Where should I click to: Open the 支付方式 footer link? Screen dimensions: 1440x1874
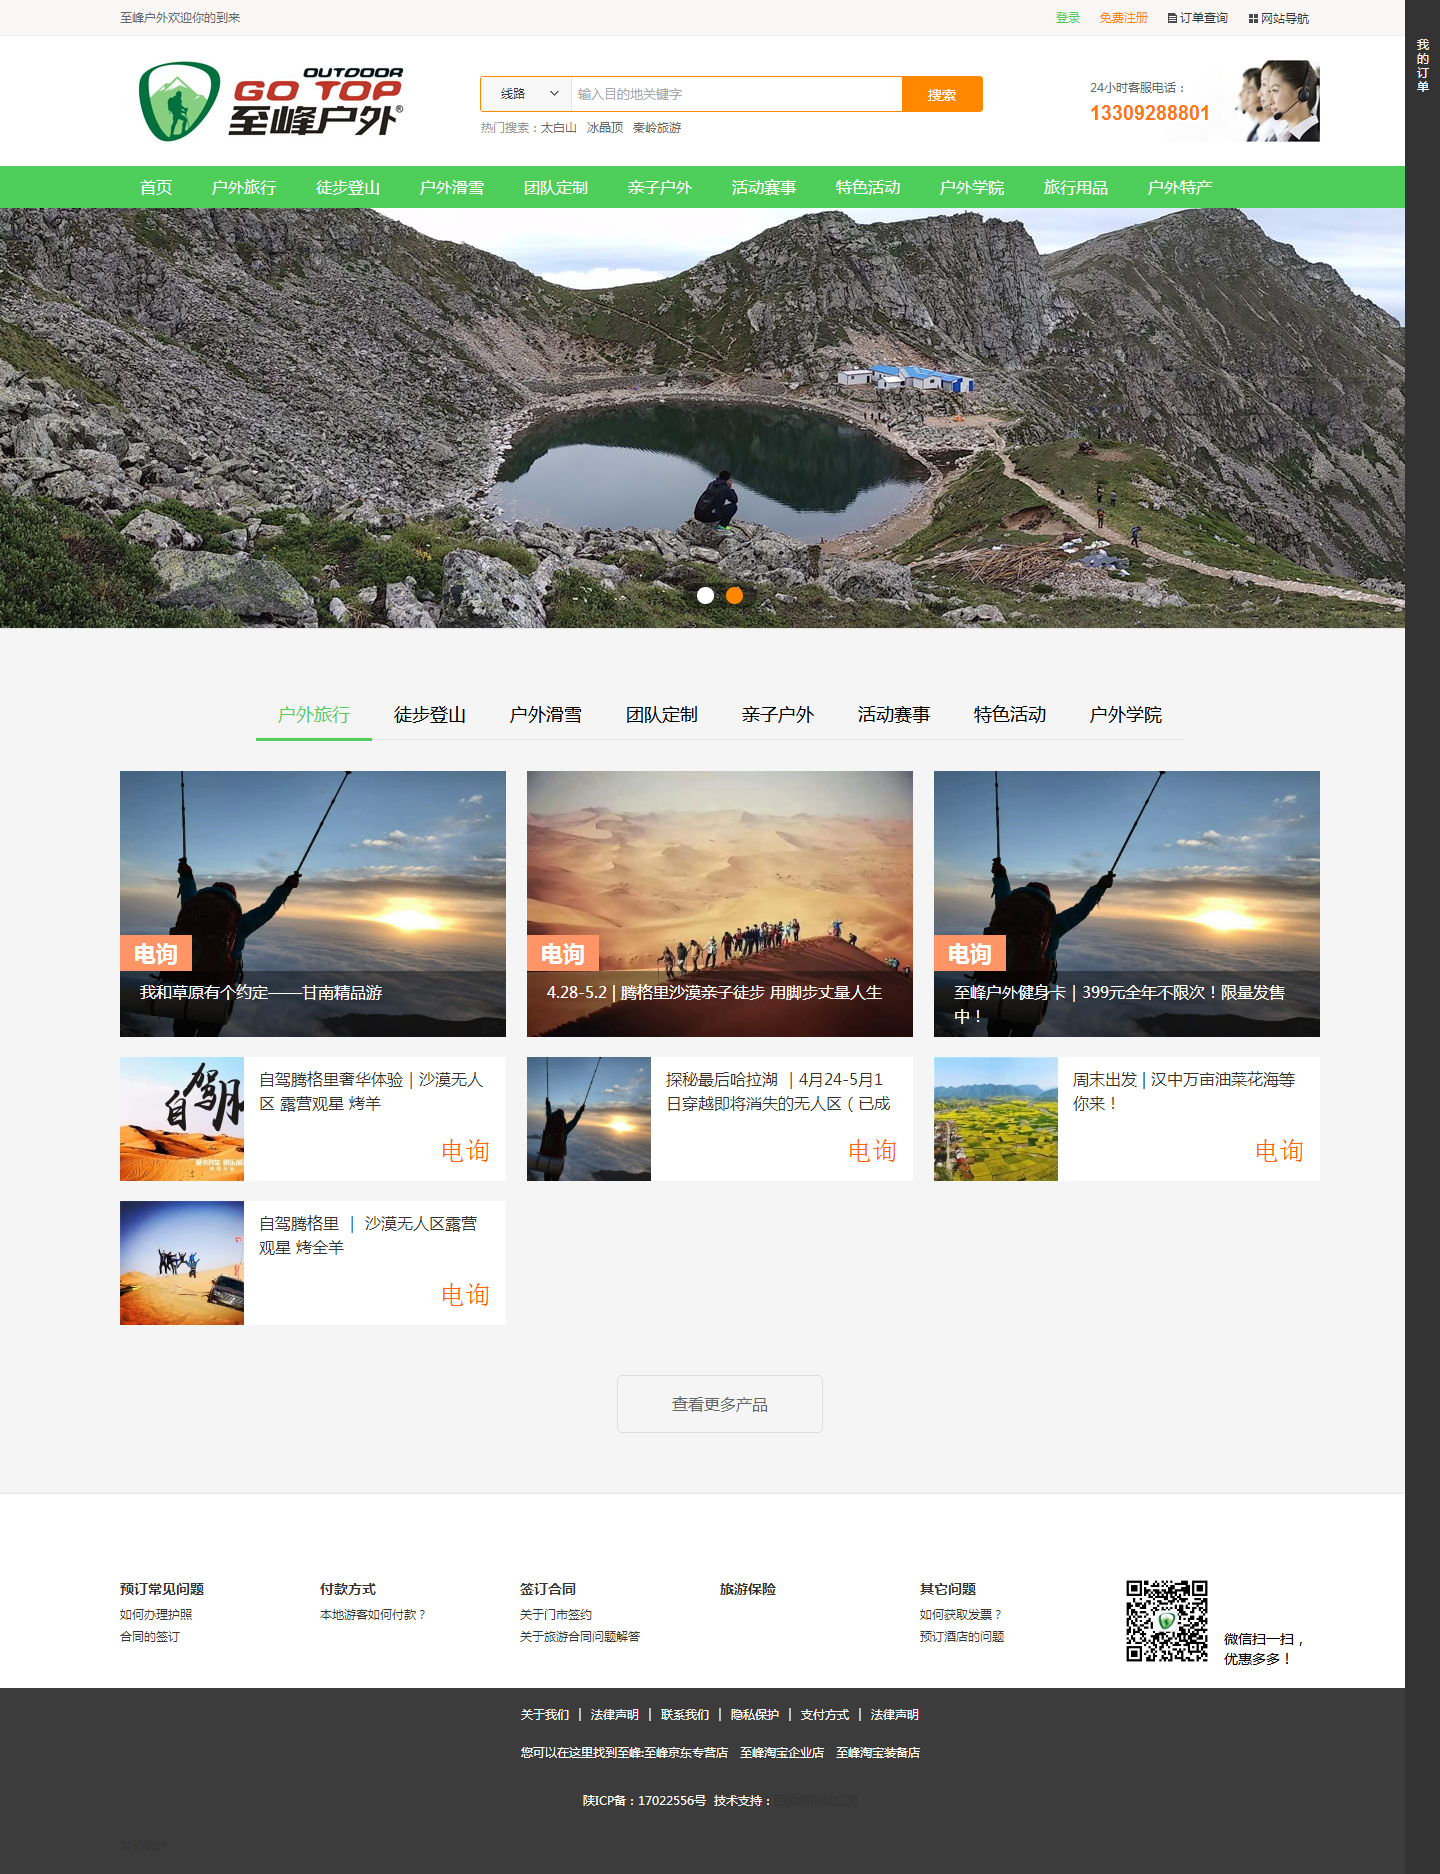tap(825, 1714)
